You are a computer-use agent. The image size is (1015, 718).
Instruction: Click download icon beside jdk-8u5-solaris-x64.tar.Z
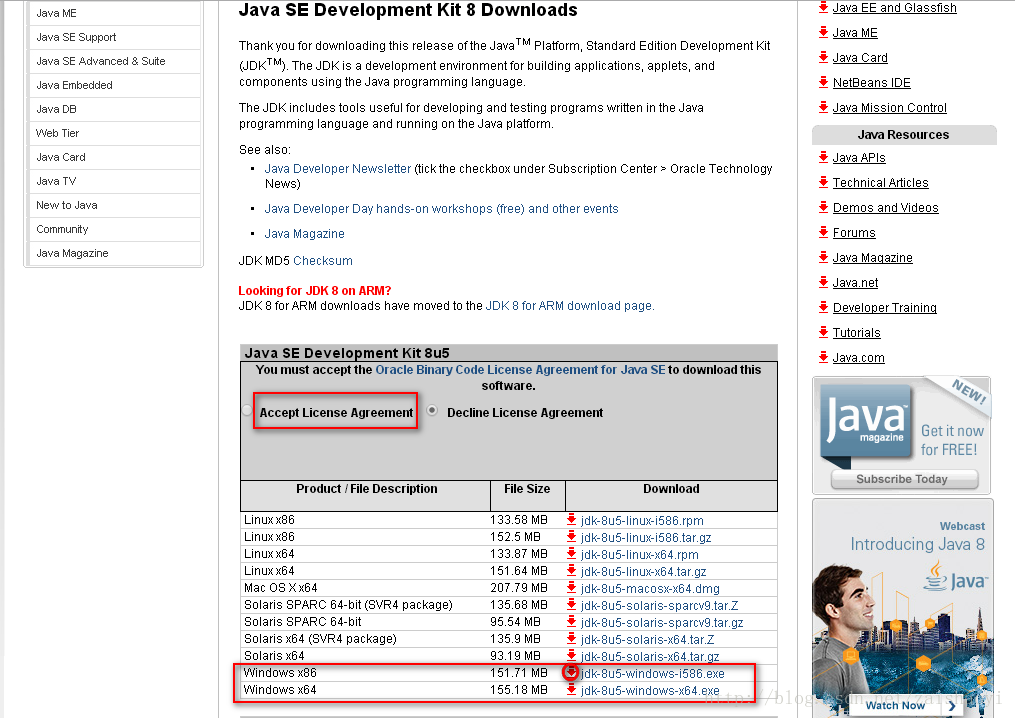[x=571, y=638]
